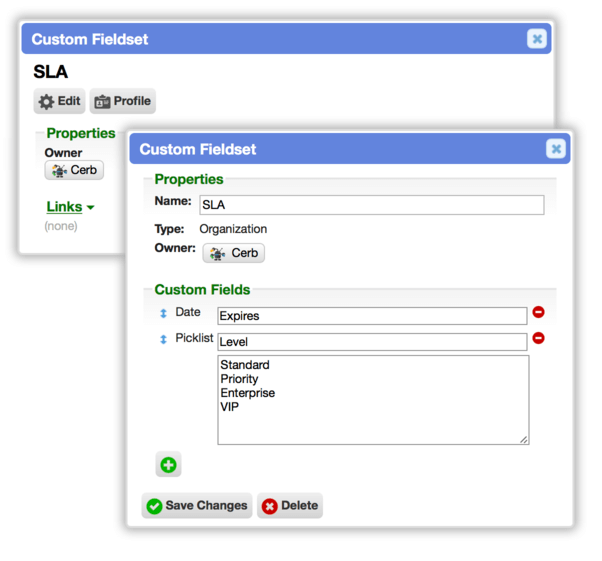The image size is (602, 561).
Task: Click the Links heading link
Action: pyautogui.click(x=64, y=207)
